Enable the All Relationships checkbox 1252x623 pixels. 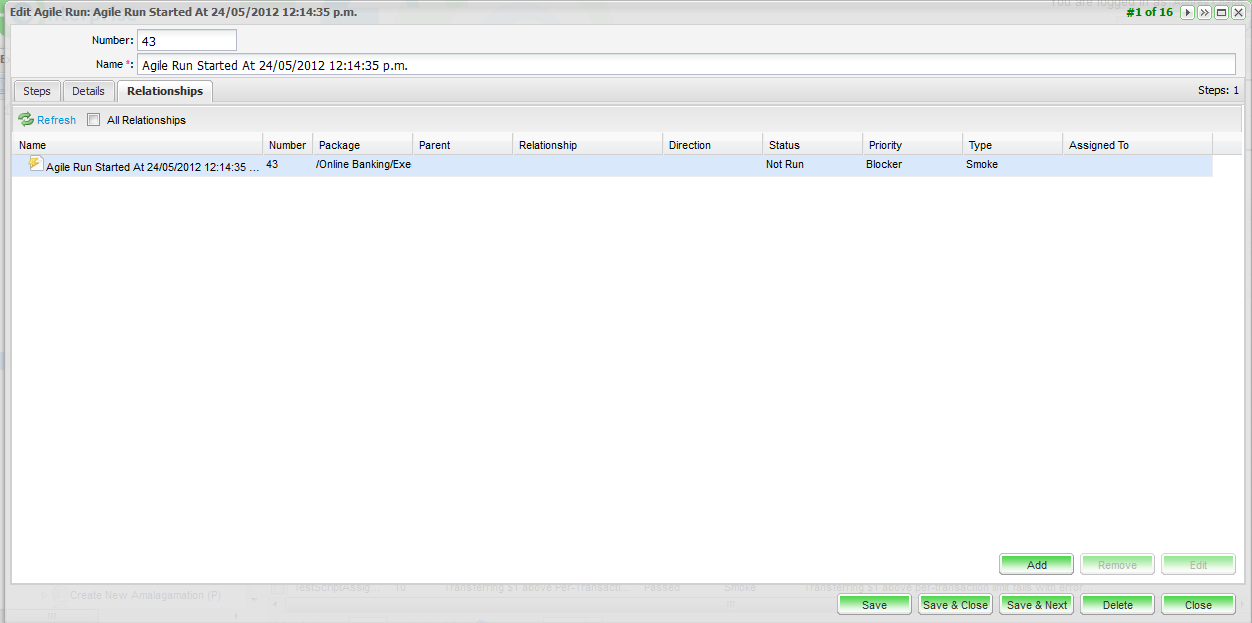pos(94,120)
